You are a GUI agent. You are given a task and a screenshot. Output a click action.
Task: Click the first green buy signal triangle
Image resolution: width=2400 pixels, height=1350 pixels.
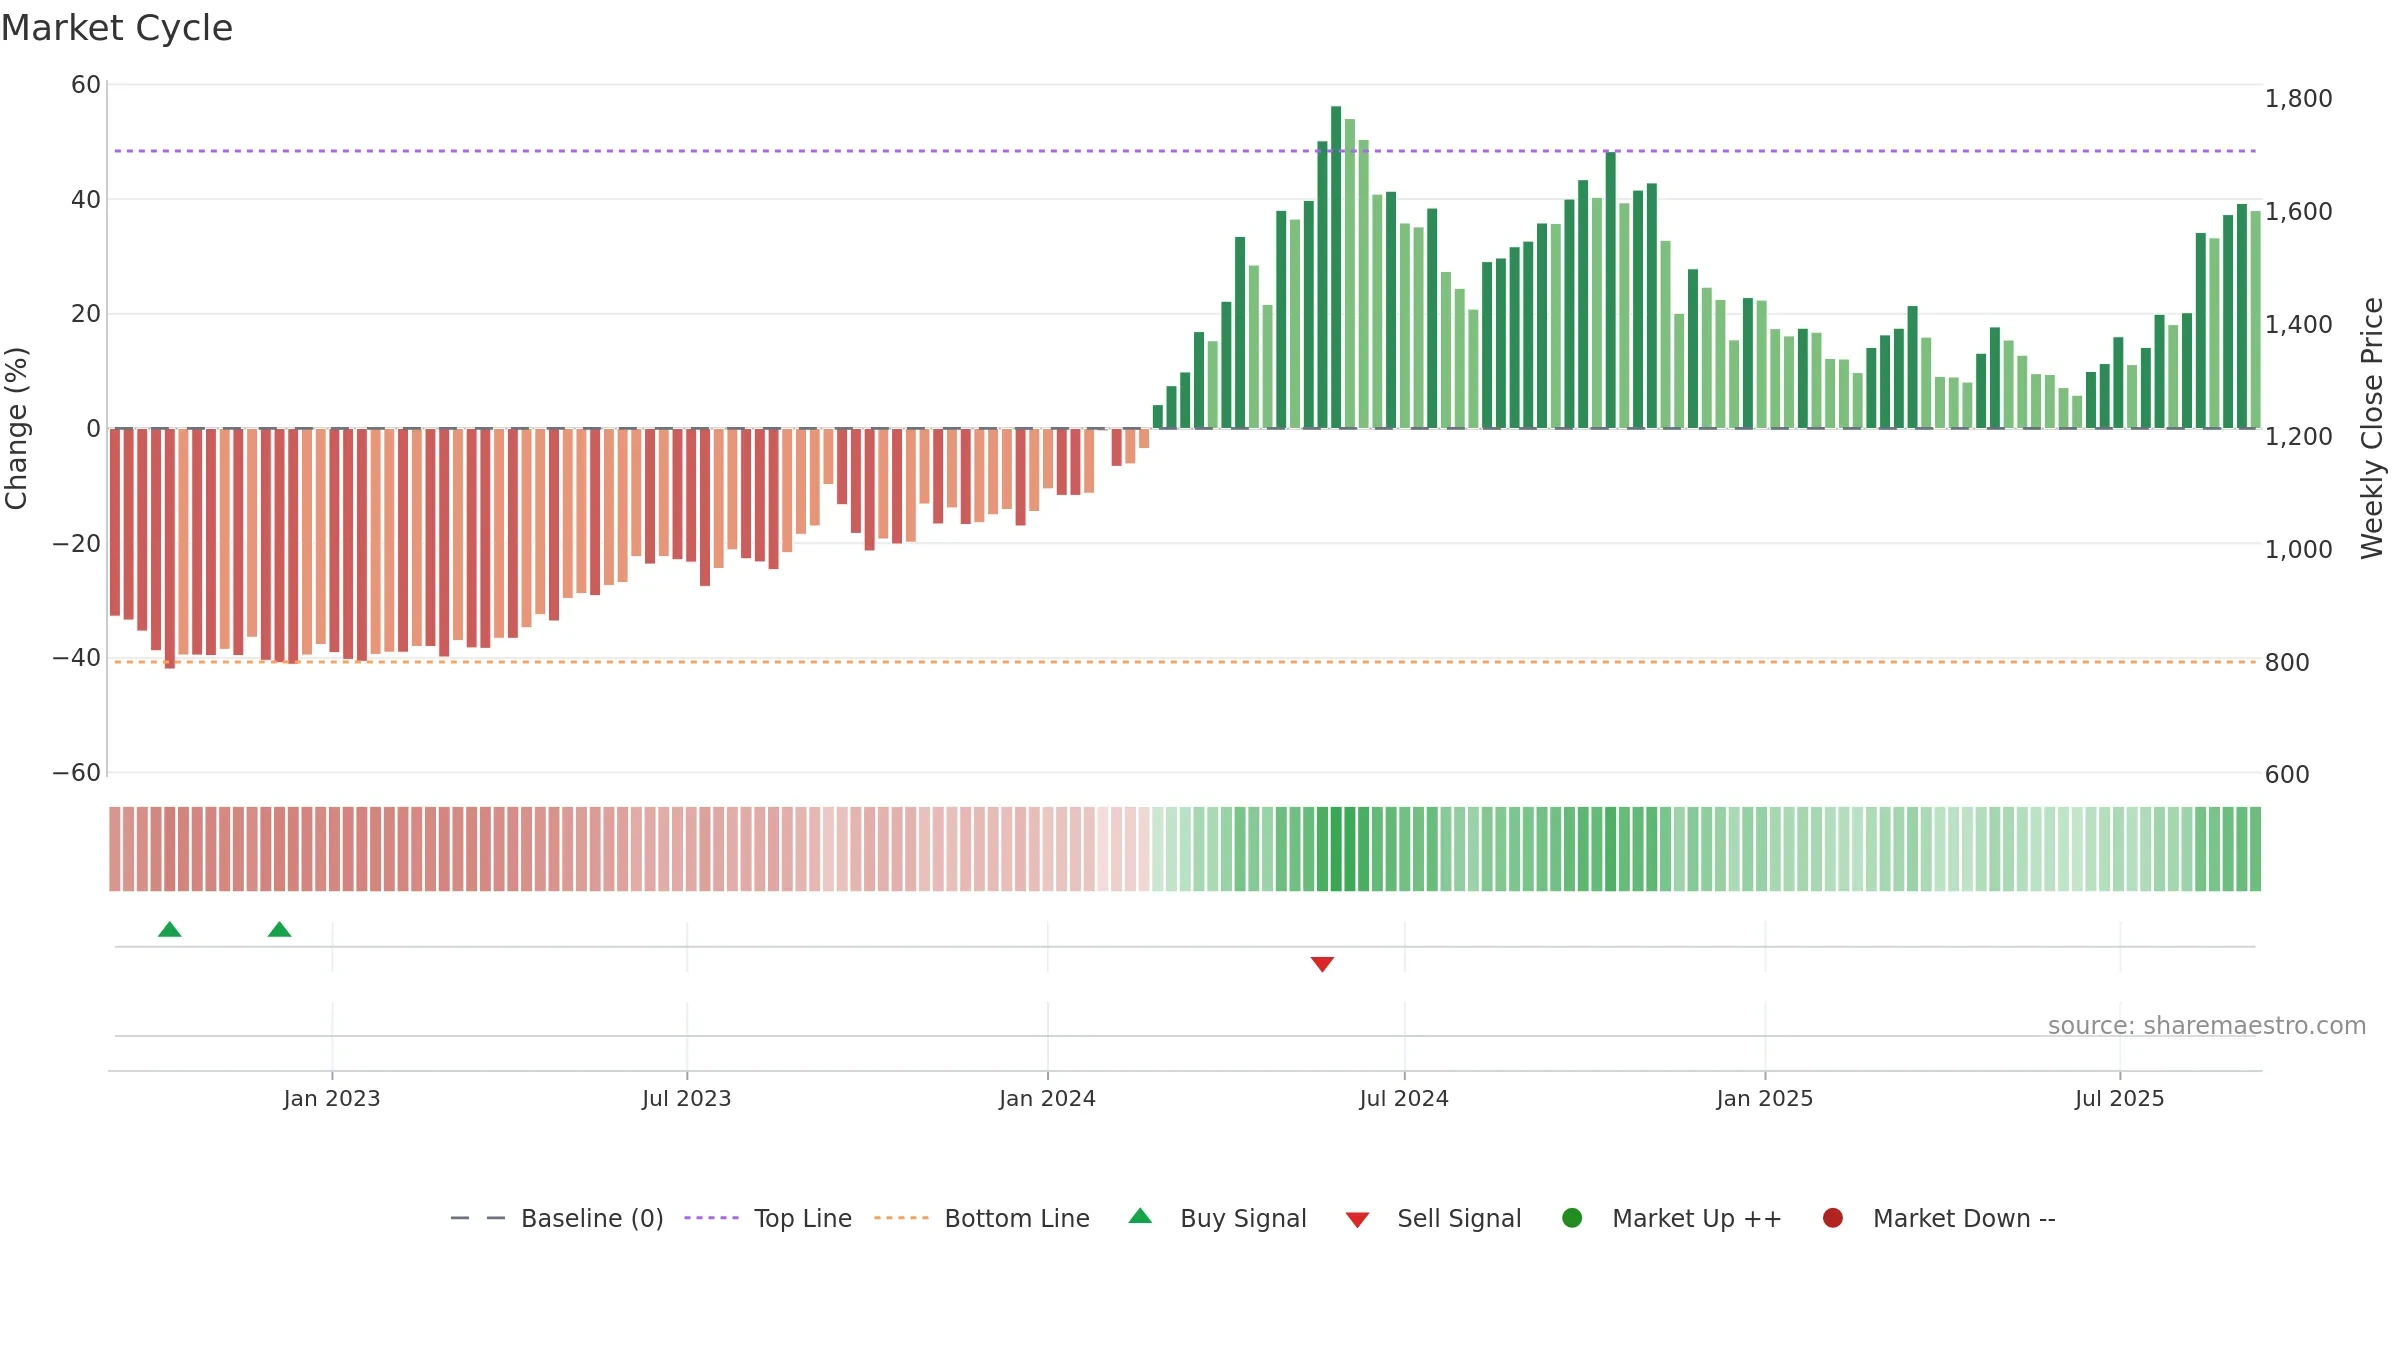(x=170, y=930)
